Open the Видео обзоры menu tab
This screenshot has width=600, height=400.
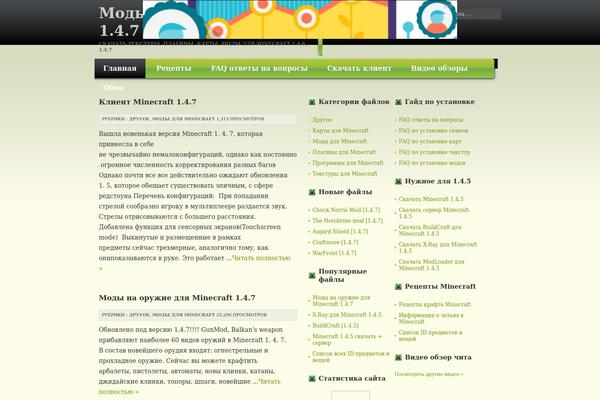tap(439, 69)
